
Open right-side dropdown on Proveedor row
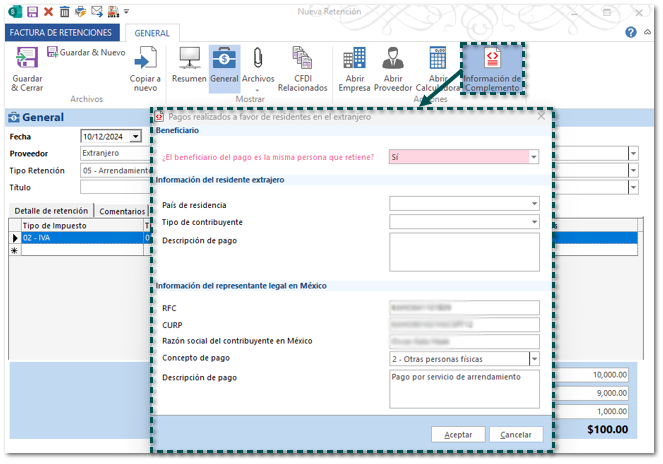click(x=633, y=153)
